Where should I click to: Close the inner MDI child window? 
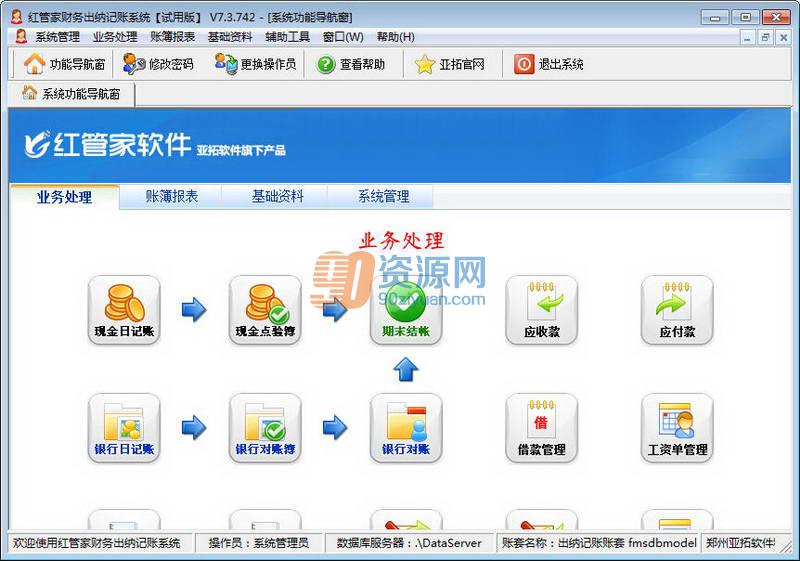click(x=783, y=37)
